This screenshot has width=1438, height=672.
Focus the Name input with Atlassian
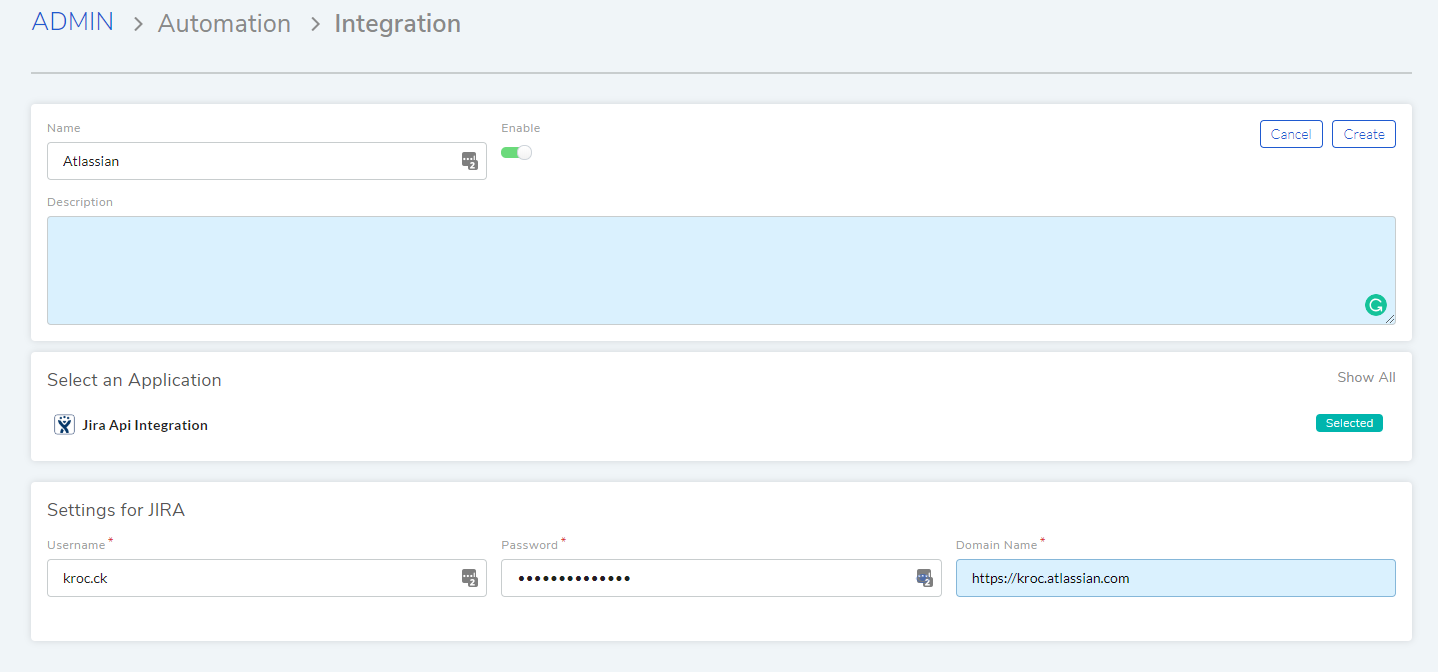tap(267, 161)
